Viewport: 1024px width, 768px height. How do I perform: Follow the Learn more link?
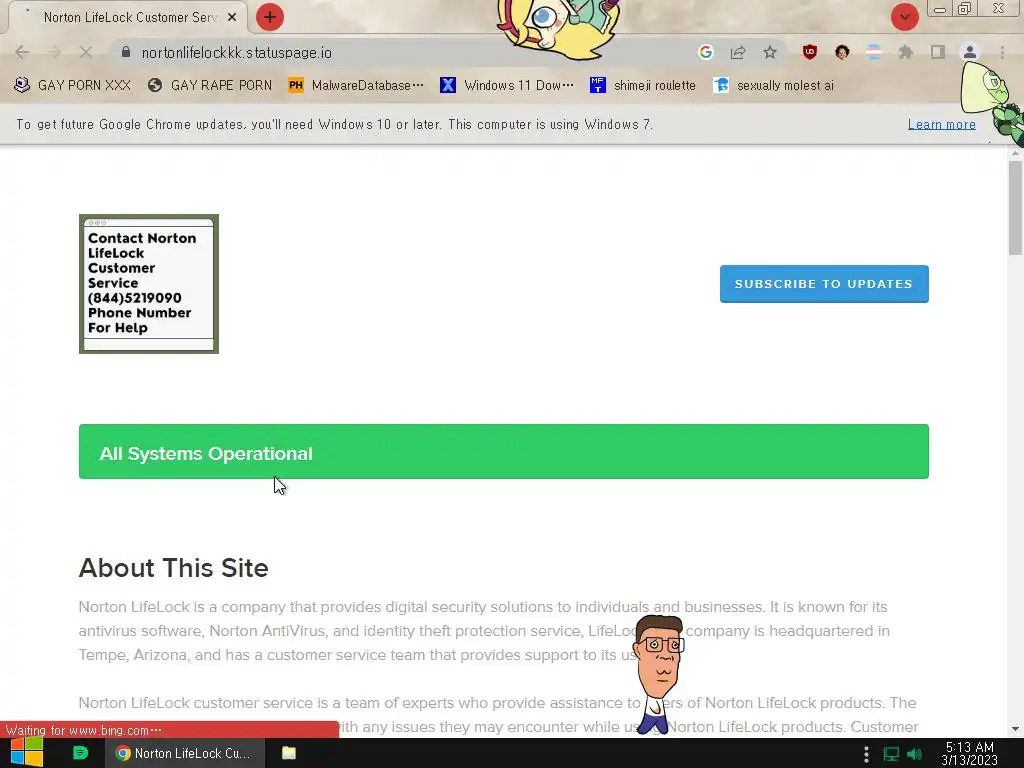click(942, 124)
